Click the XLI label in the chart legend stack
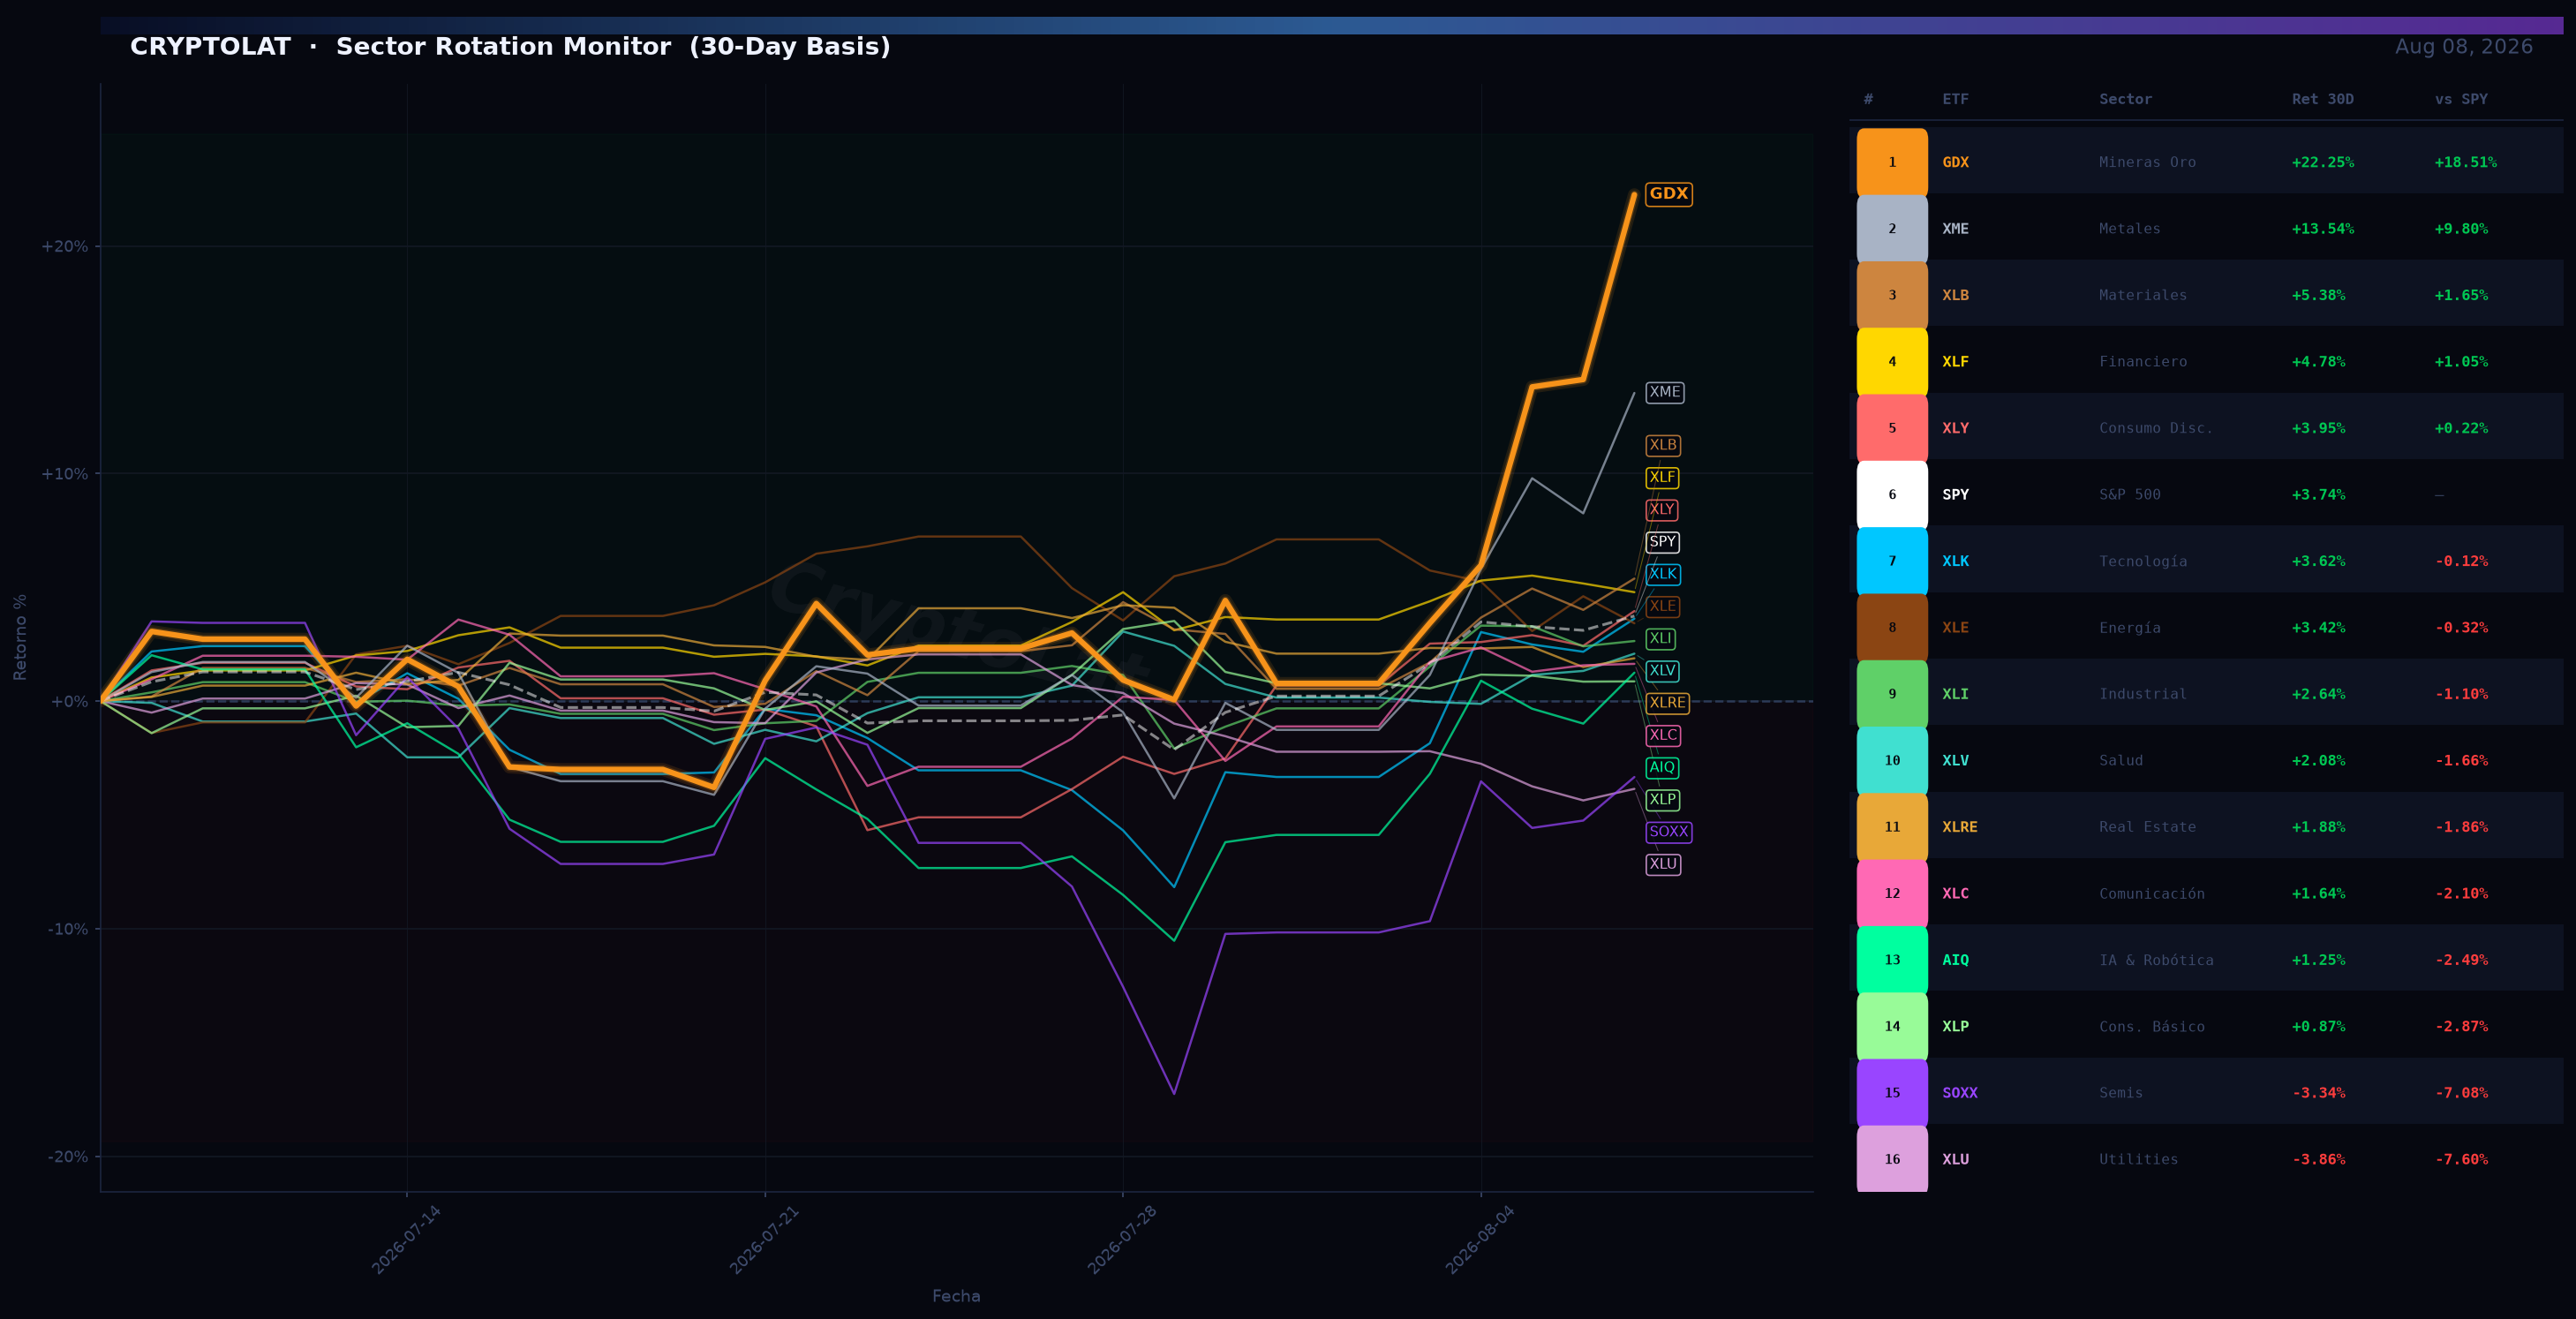Image resolution: width=2576 pixels, height=1319 pixels. point(1660,638)
